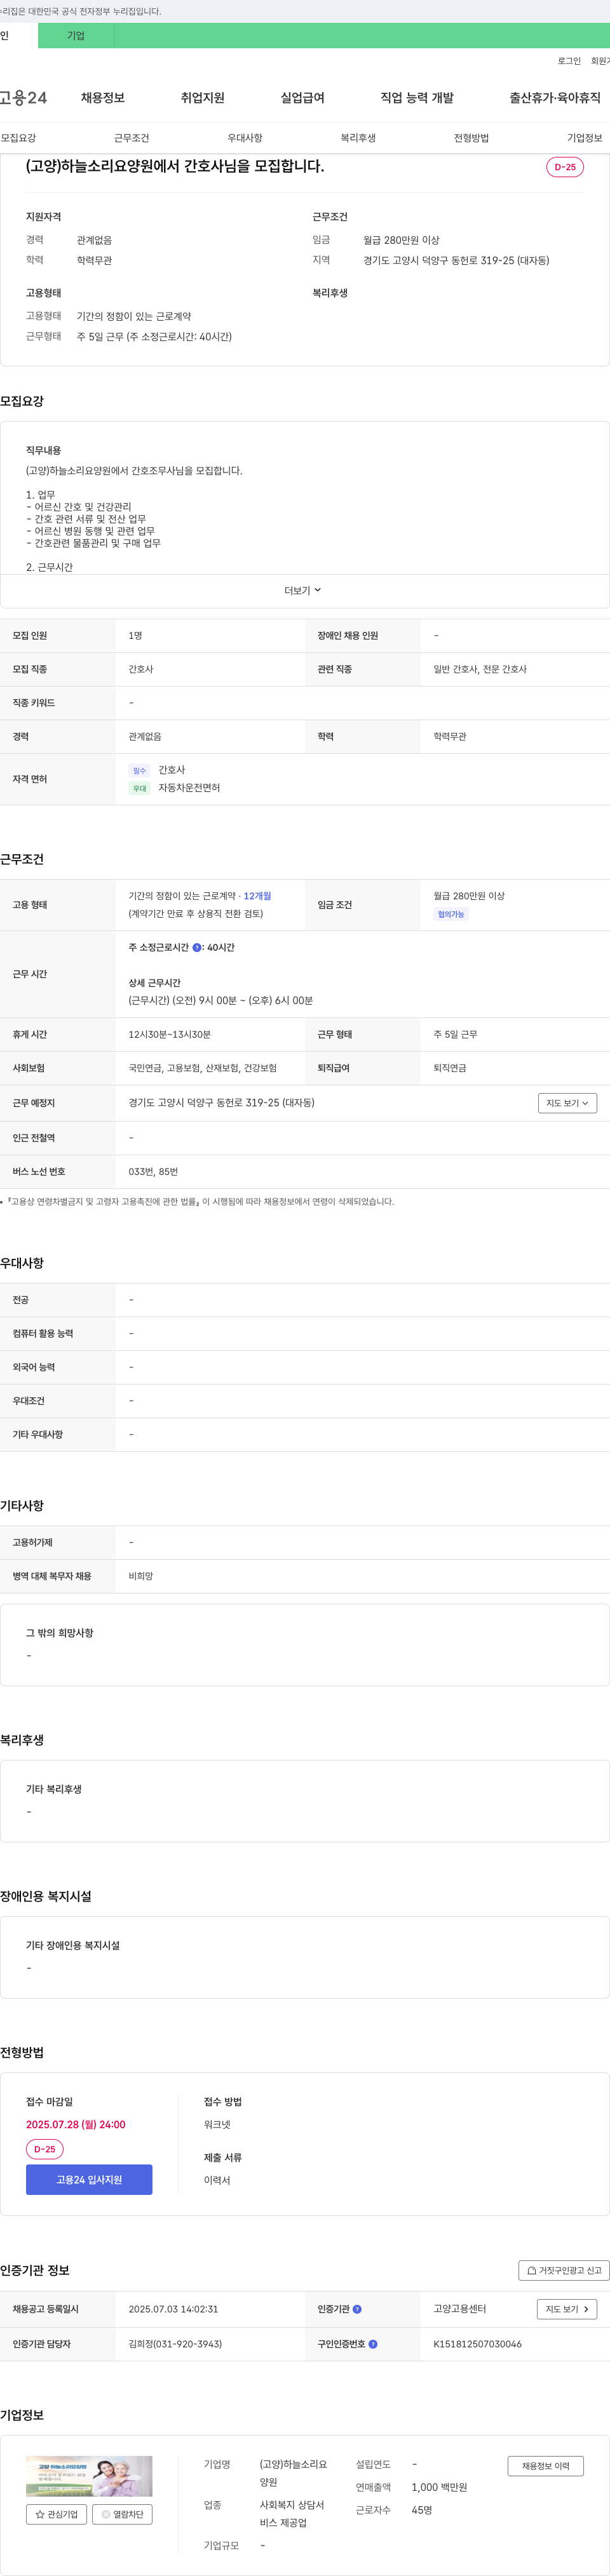
Task: Click the D-25 badge near job title
Action: (565, 167)
